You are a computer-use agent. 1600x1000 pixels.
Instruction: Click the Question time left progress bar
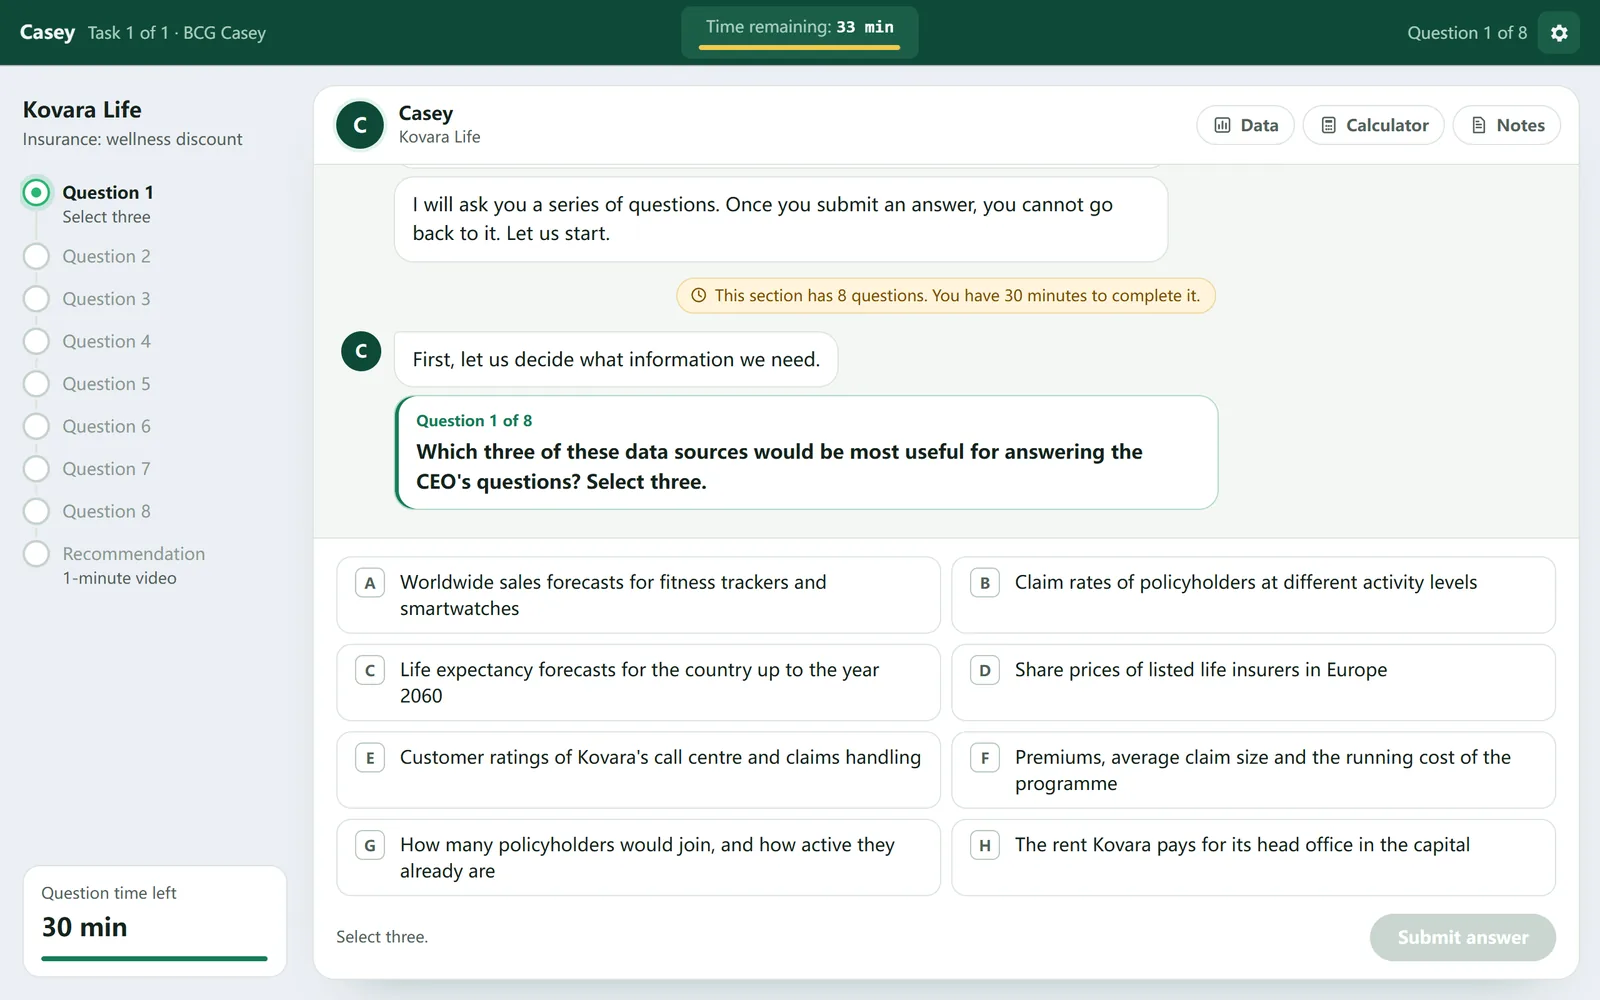pyautogui.click(x=155, y=958)
